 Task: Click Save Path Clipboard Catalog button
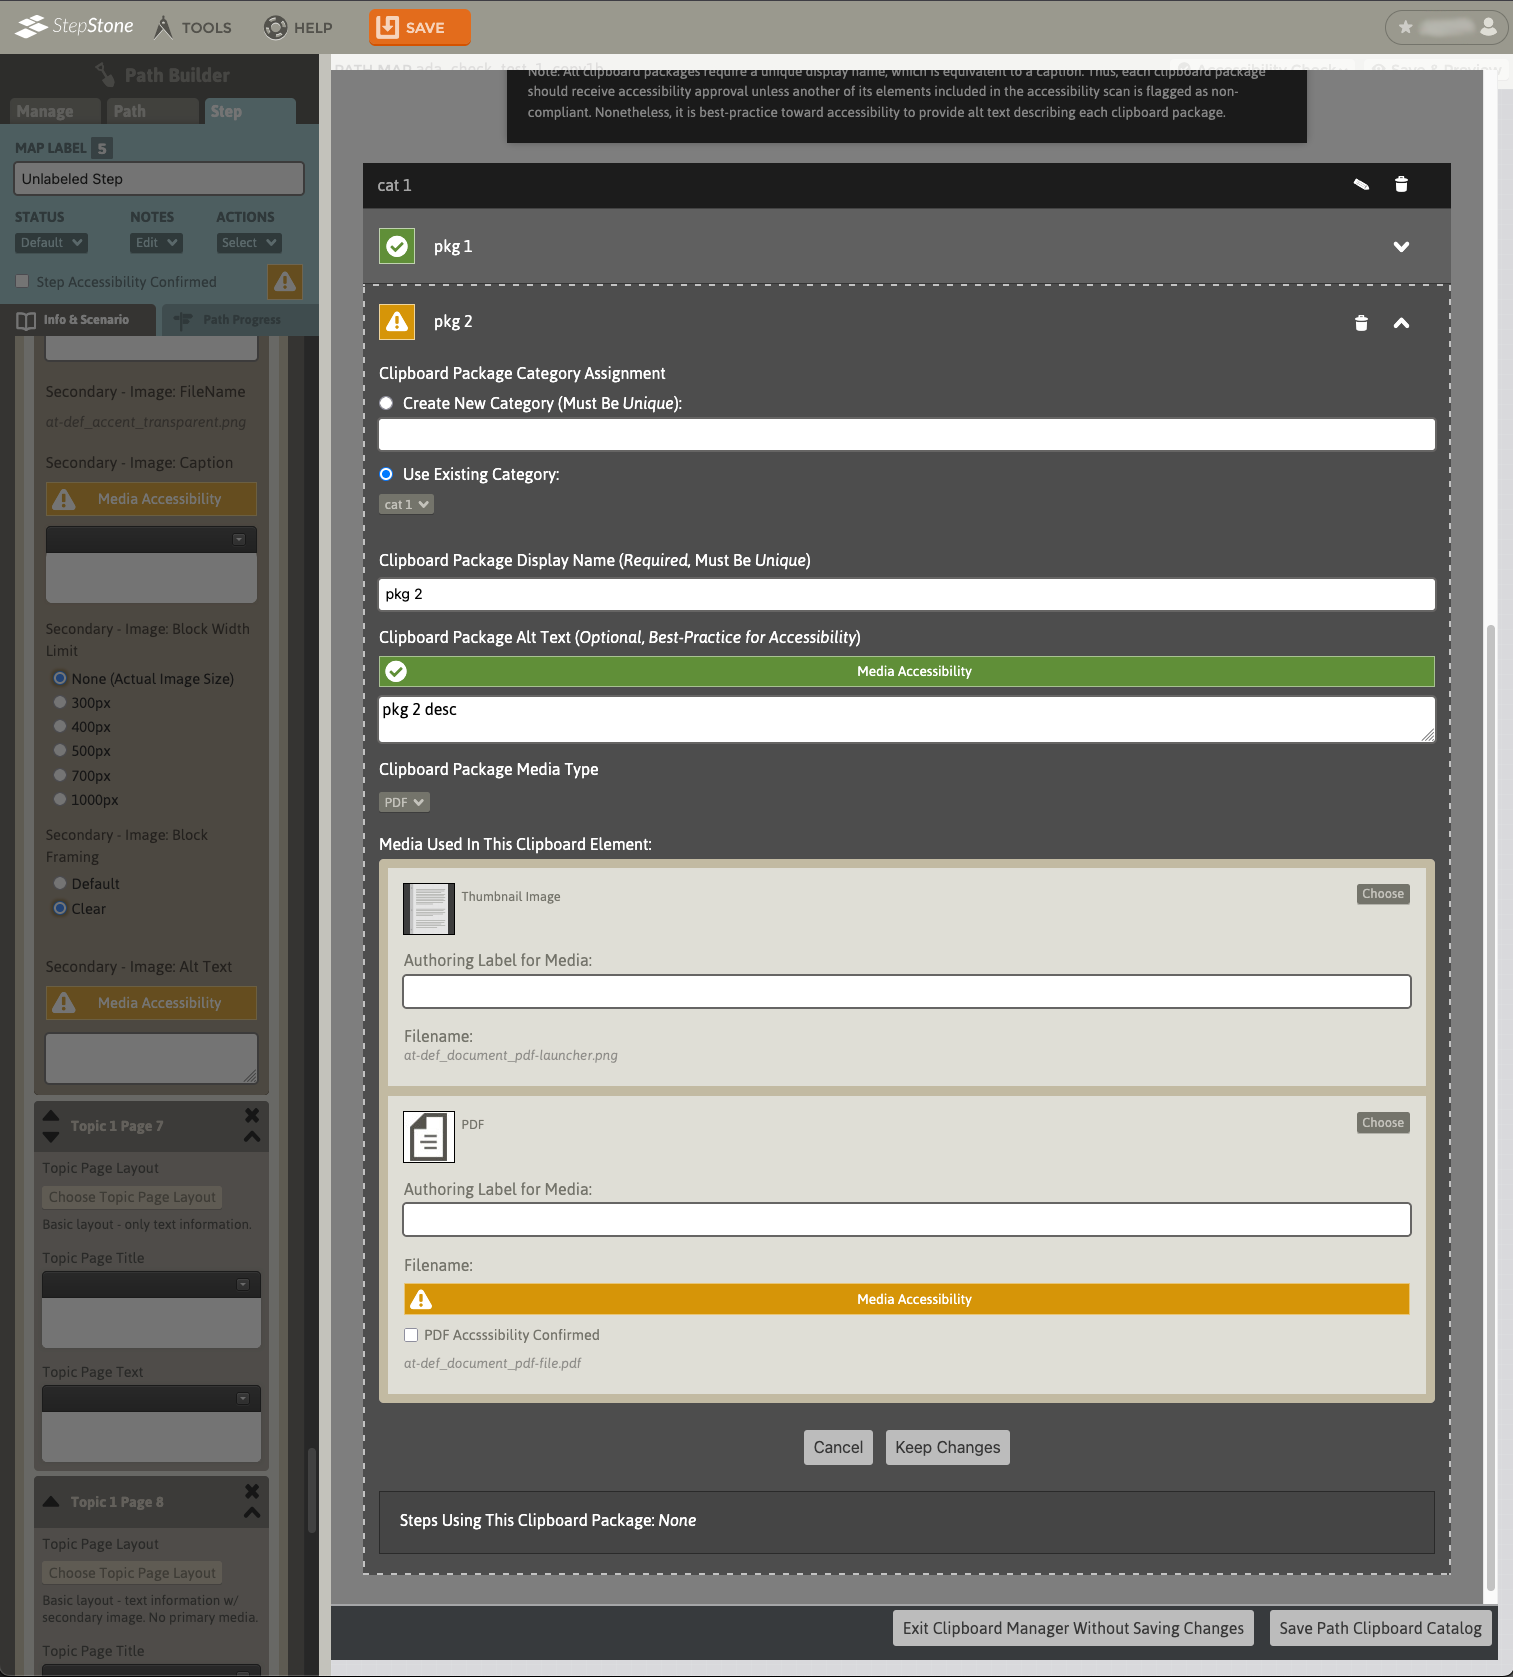coord(1380,1628)
